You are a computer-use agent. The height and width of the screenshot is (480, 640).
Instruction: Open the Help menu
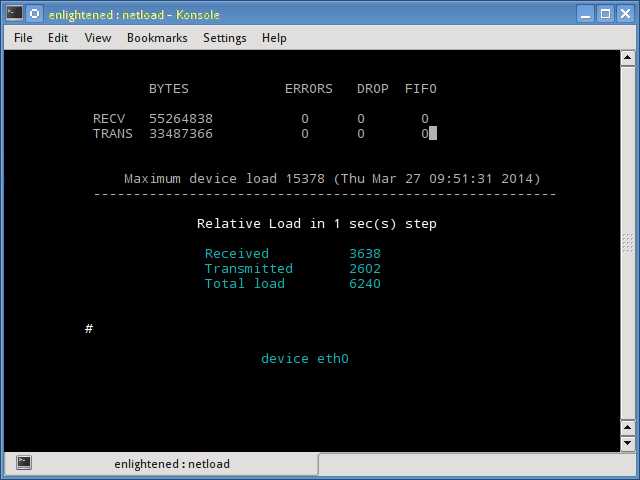click(x=274, y=38)
